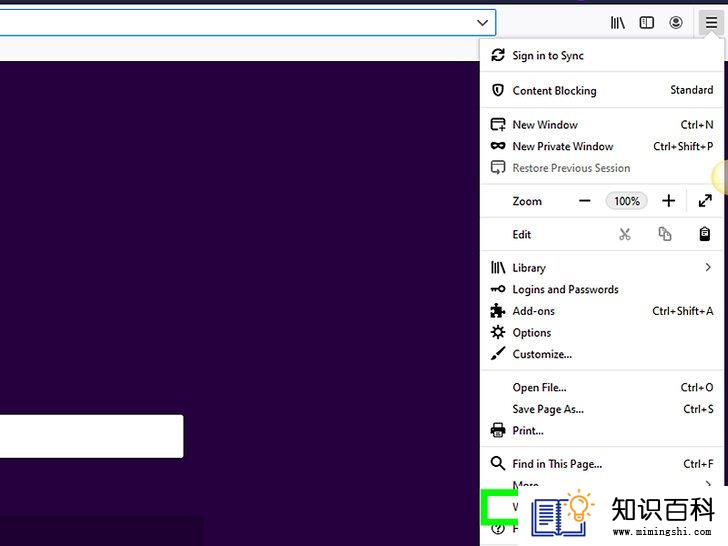Click the Cut scissors icon

click(x=625, y=234)
